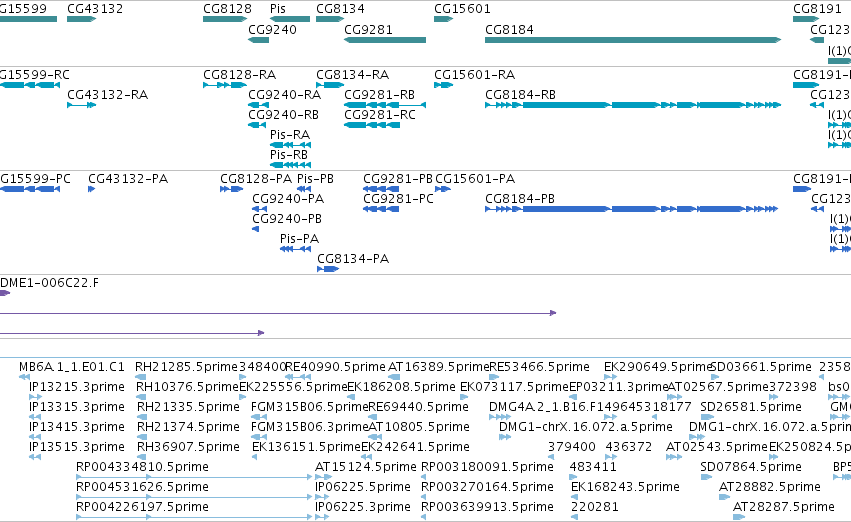
Task: Click the longer purple arrow feature
Action: point(278,313)
